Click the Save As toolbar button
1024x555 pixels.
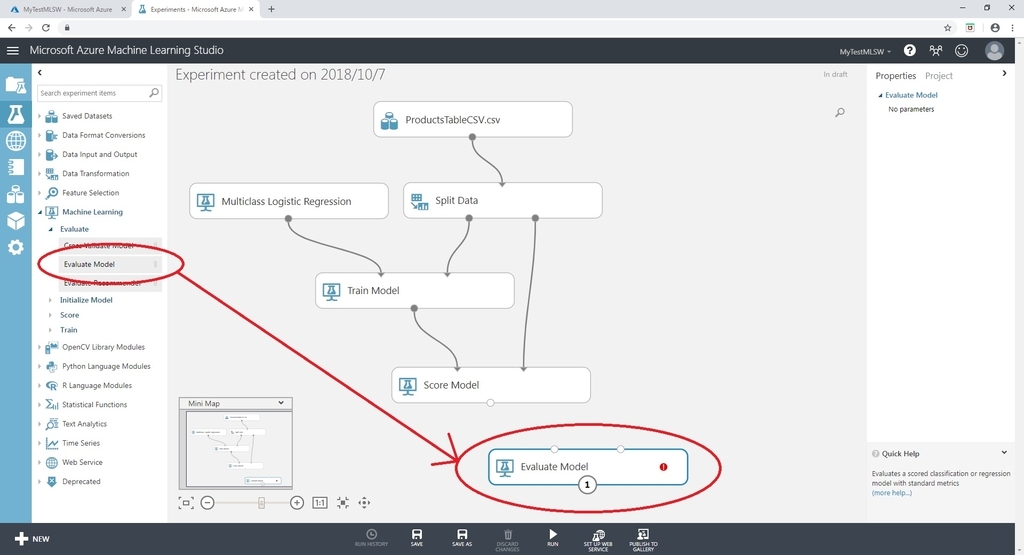(x=462, y=538)
